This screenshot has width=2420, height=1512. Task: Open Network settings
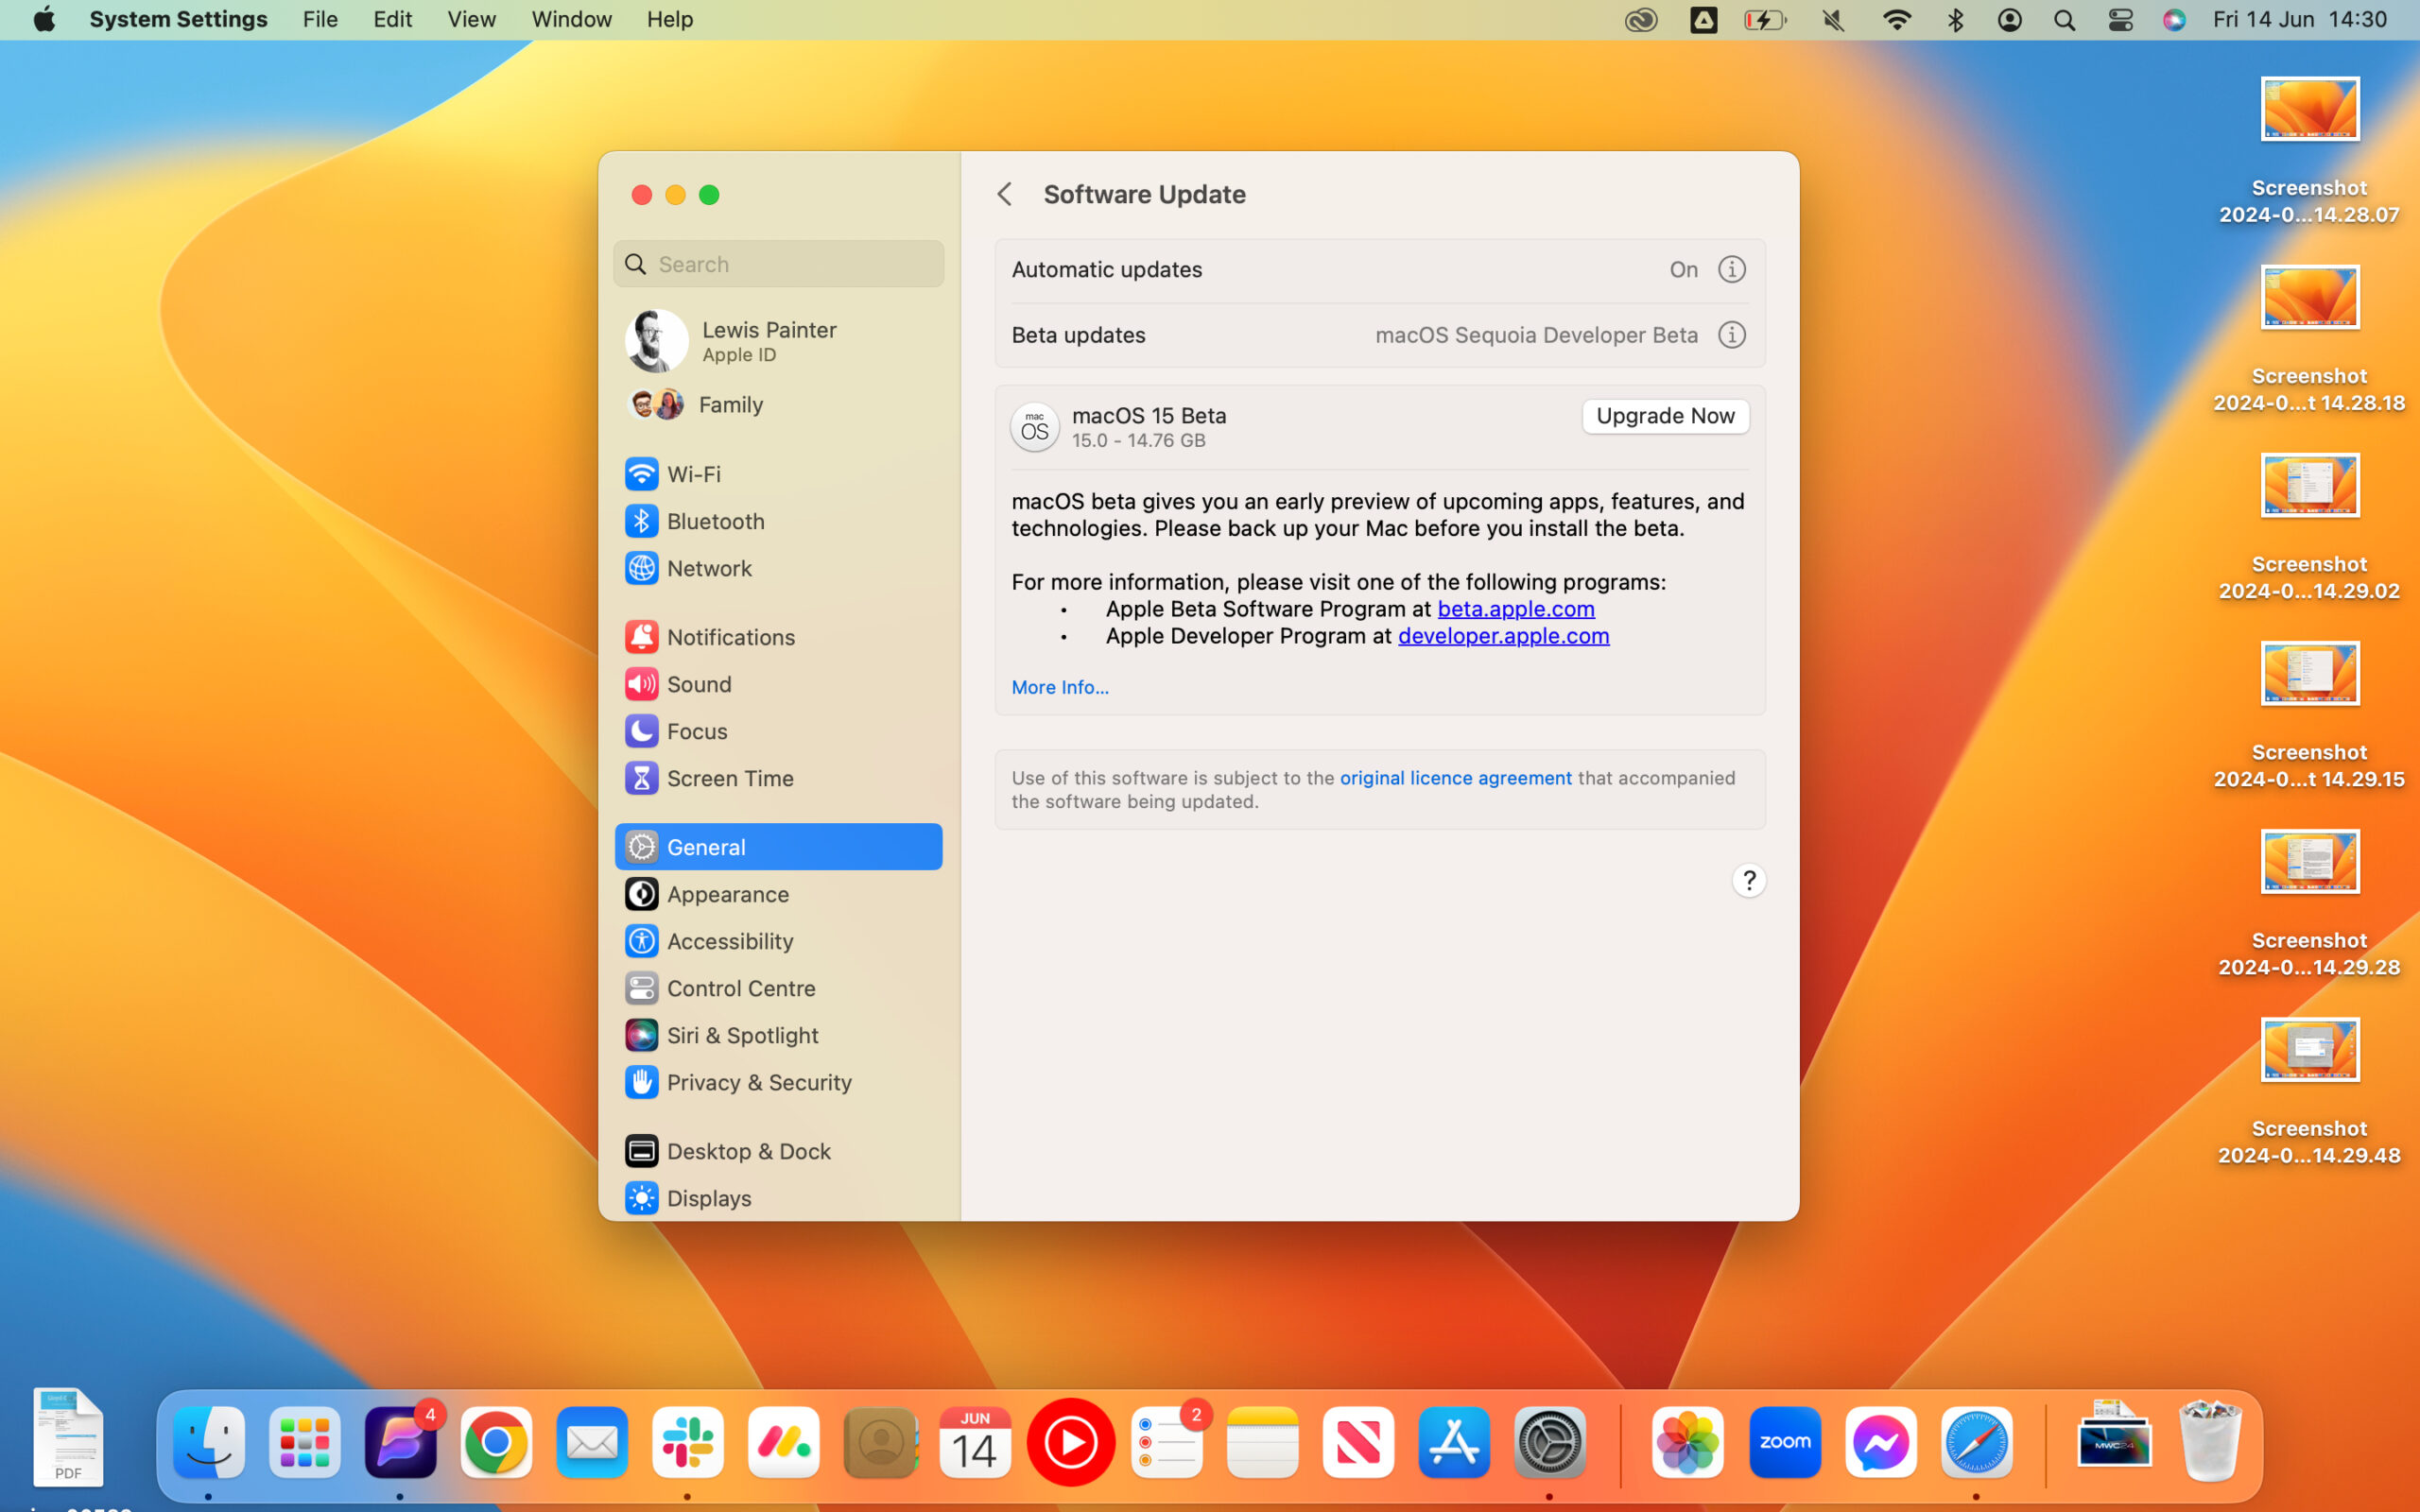click(710, 568)
